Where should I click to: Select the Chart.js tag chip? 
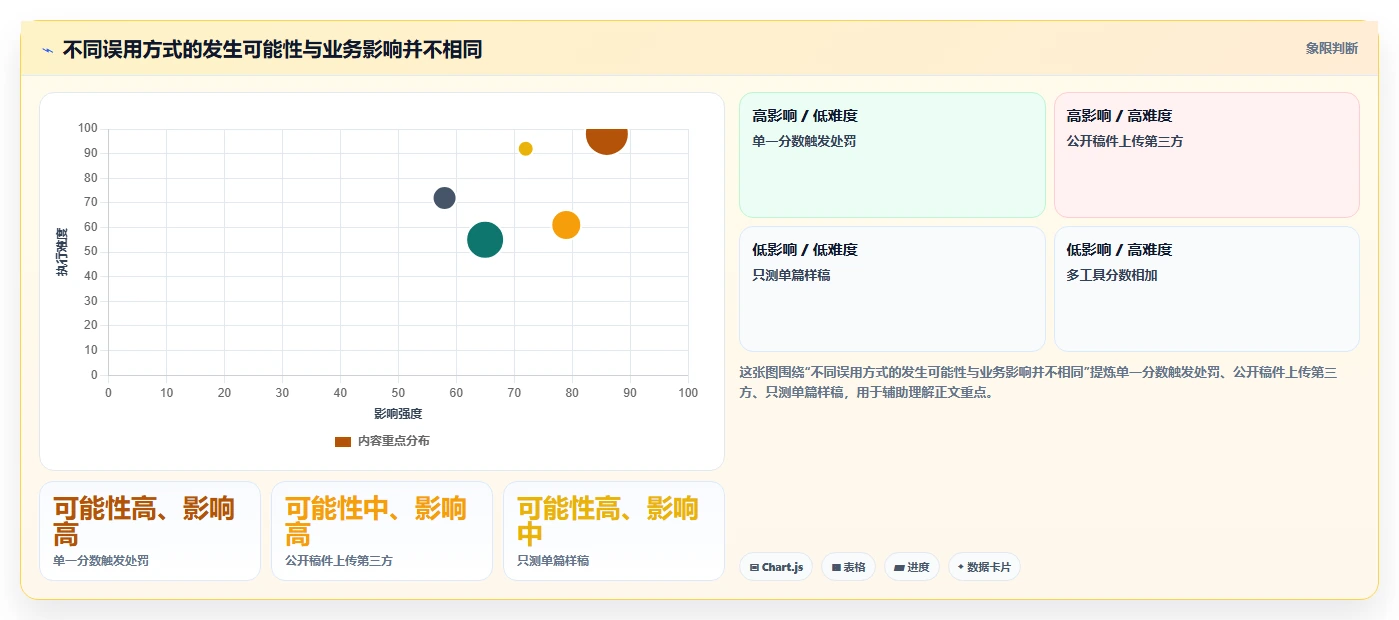(x=776, y=567)
